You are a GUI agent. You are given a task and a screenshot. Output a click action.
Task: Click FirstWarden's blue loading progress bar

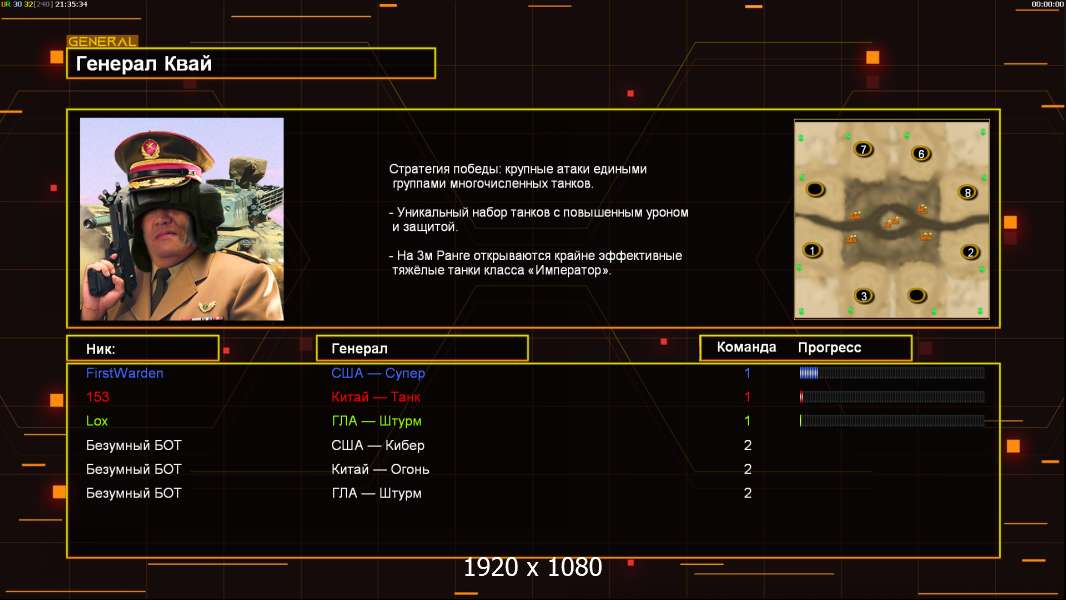[891, 373]
